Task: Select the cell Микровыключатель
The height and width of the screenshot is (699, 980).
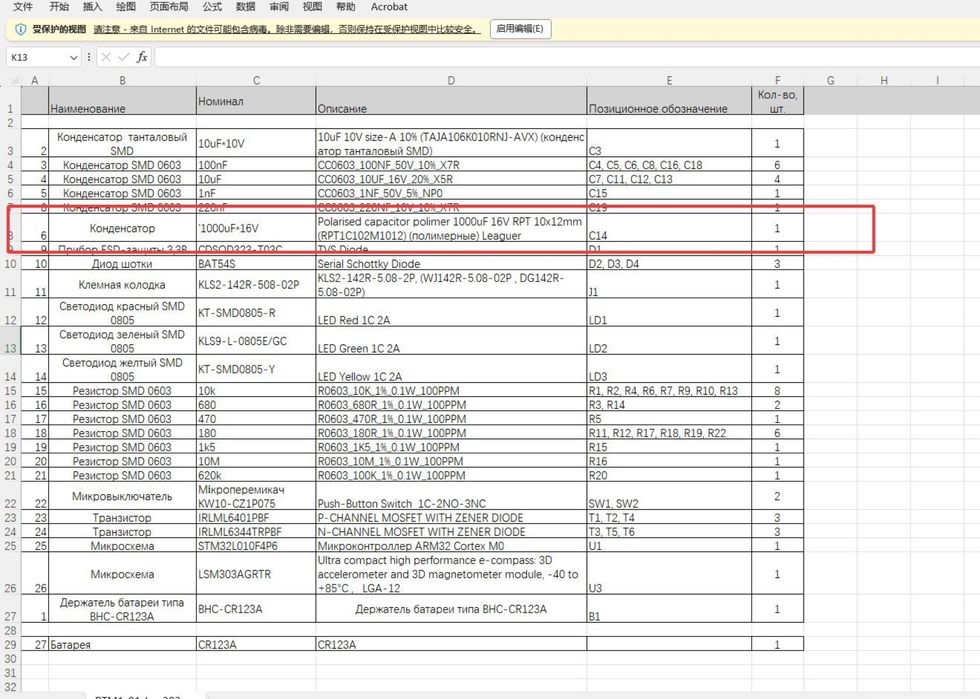Action: (x=122, y=496)
